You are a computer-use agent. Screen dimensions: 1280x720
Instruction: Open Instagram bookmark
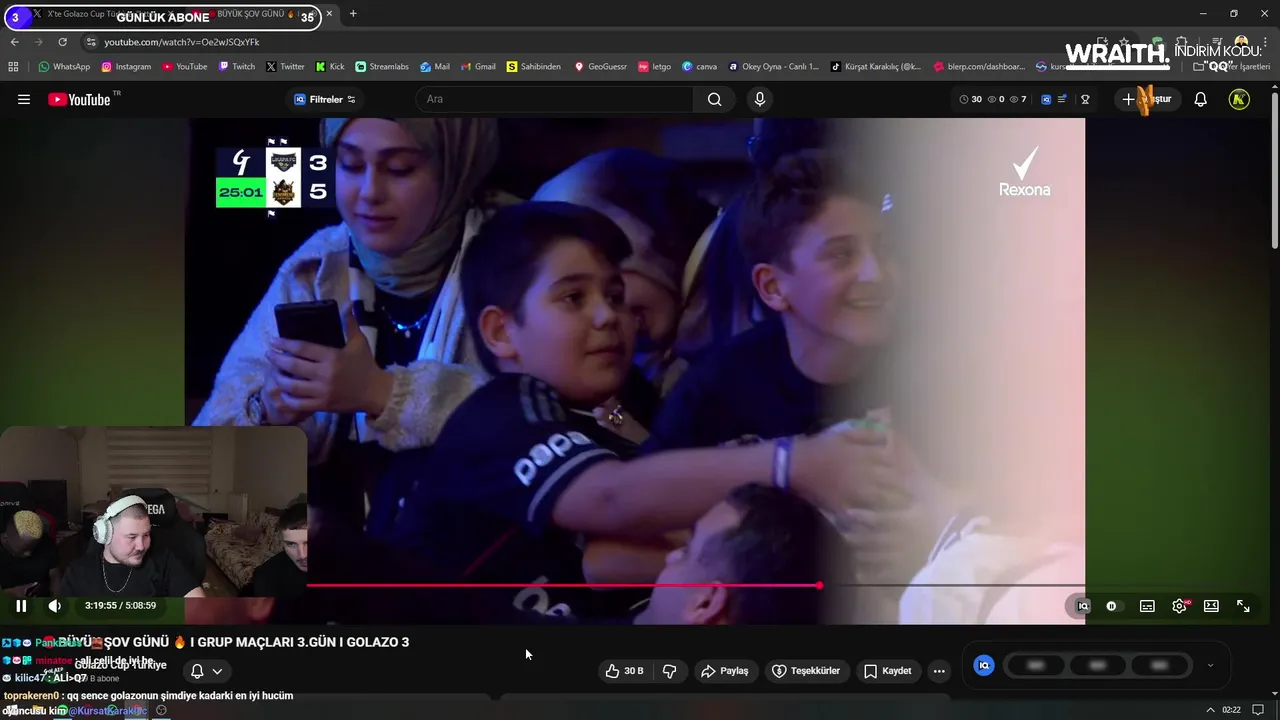point(126,67)
